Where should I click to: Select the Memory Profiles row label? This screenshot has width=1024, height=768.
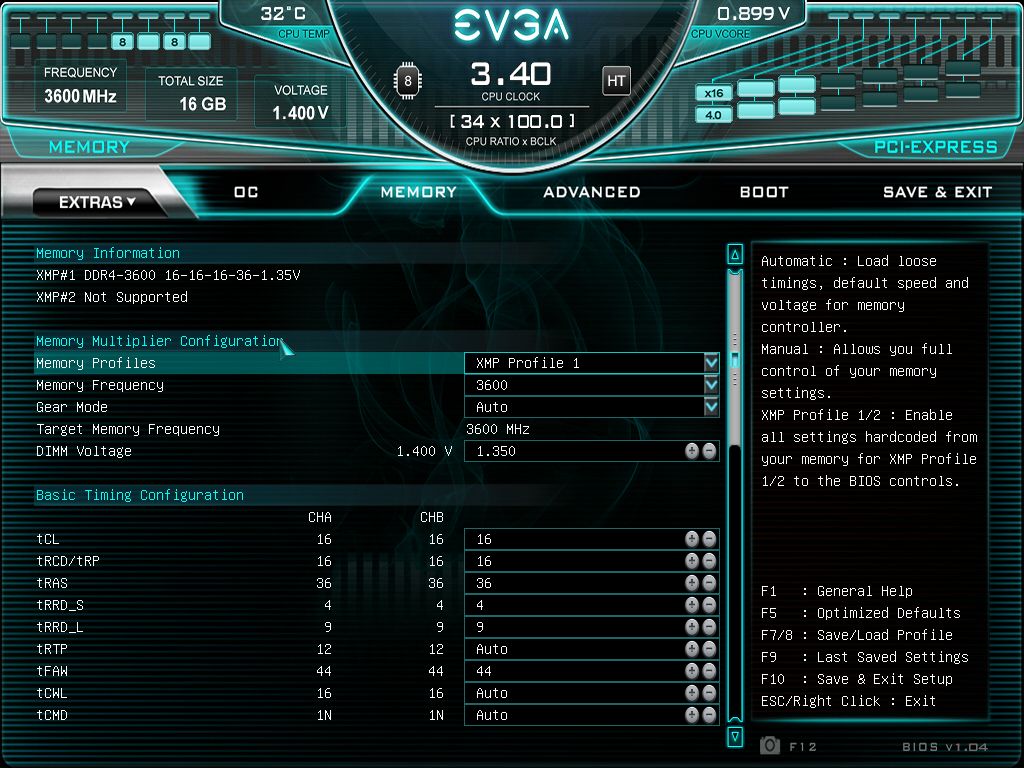point(96,363)
